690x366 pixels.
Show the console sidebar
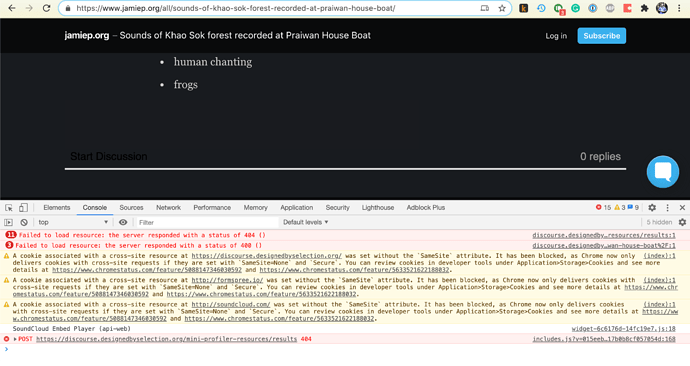point(8,222)
